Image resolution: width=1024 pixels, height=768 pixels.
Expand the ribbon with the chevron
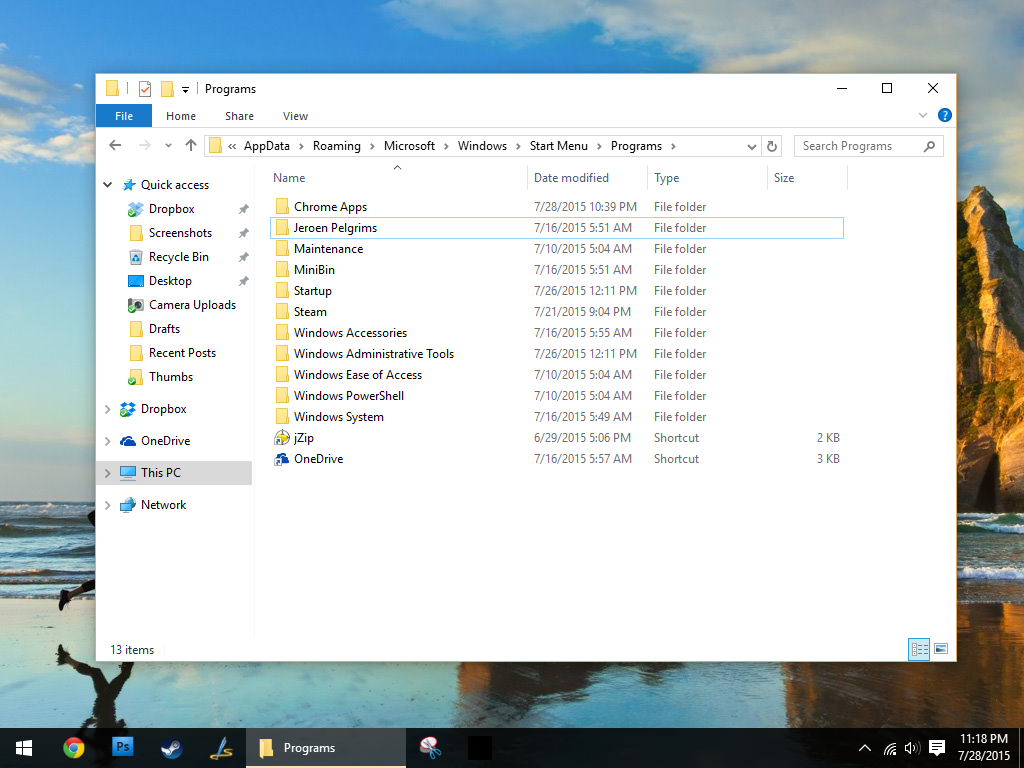click(x=923, y=115)
